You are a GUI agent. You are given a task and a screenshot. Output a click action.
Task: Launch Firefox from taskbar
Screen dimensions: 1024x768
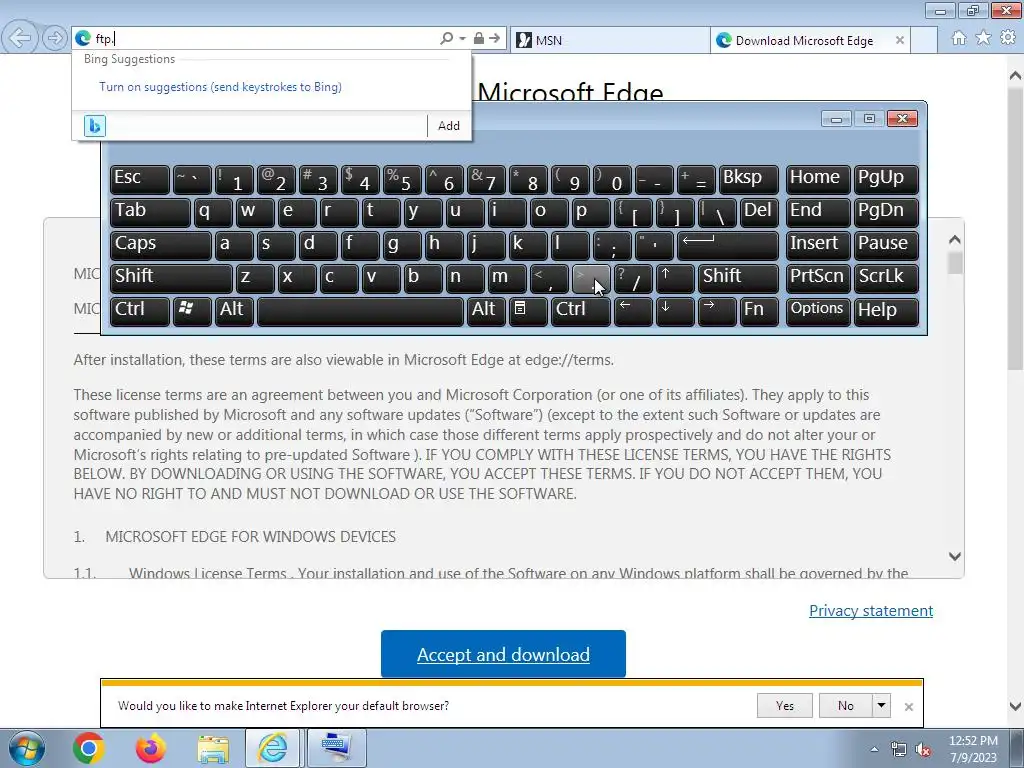point(150,748)
